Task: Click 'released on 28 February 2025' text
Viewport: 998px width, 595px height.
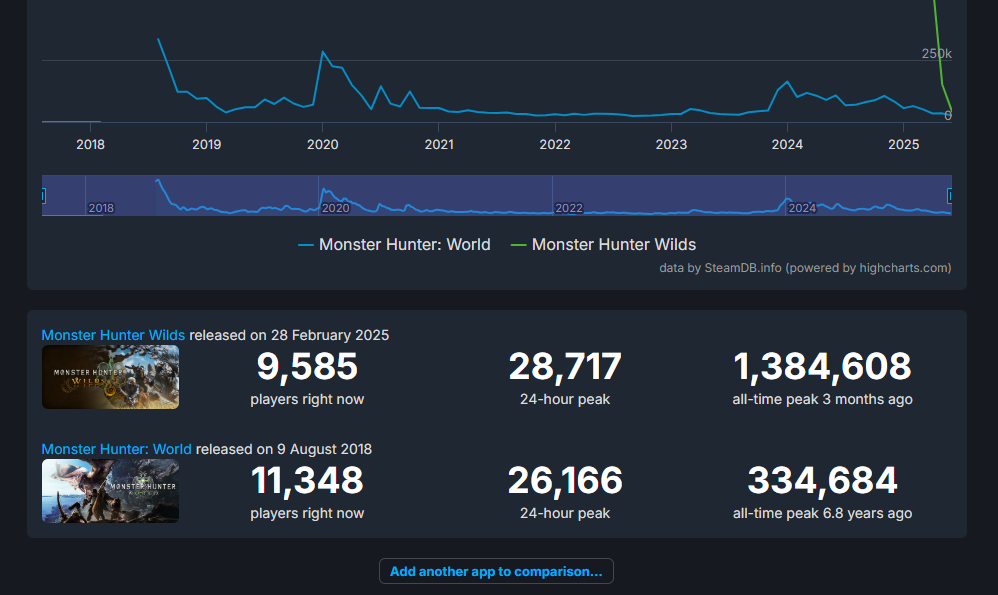Action: tap(289, 335)
